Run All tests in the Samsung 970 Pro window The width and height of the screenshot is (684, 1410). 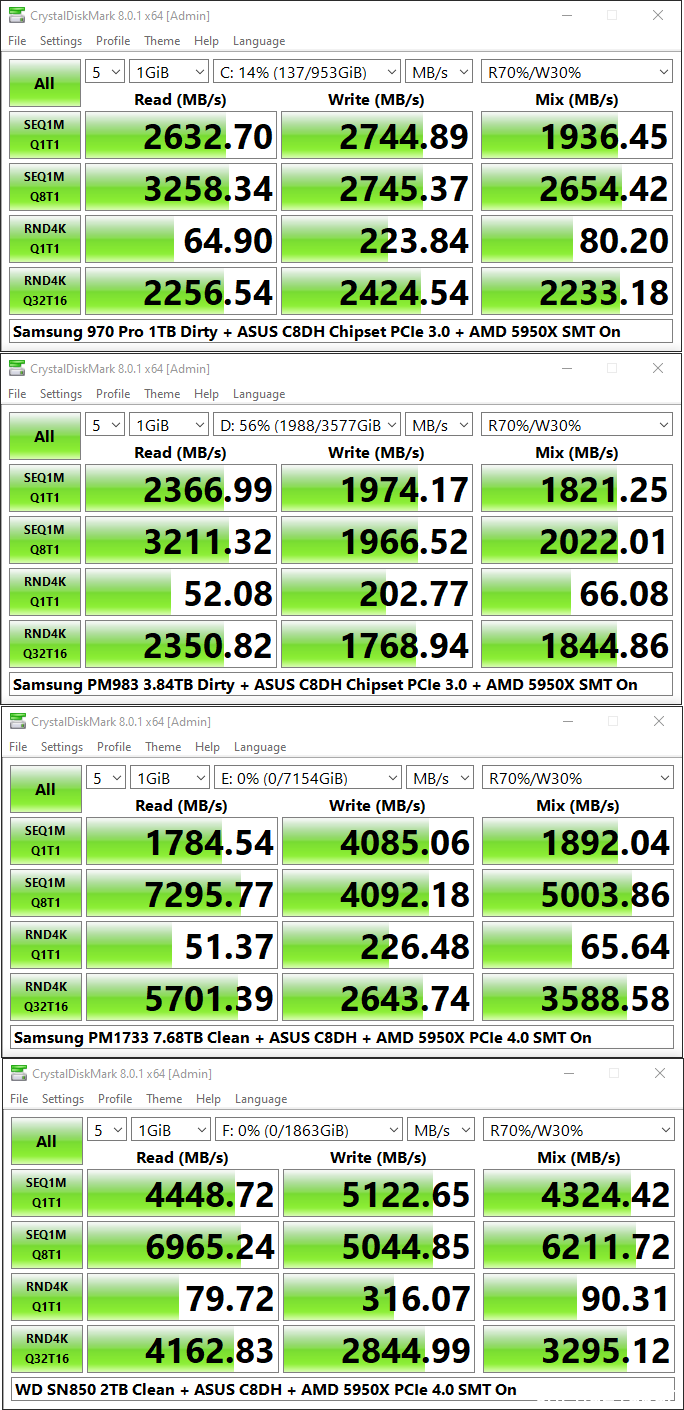tap(45, 83)
